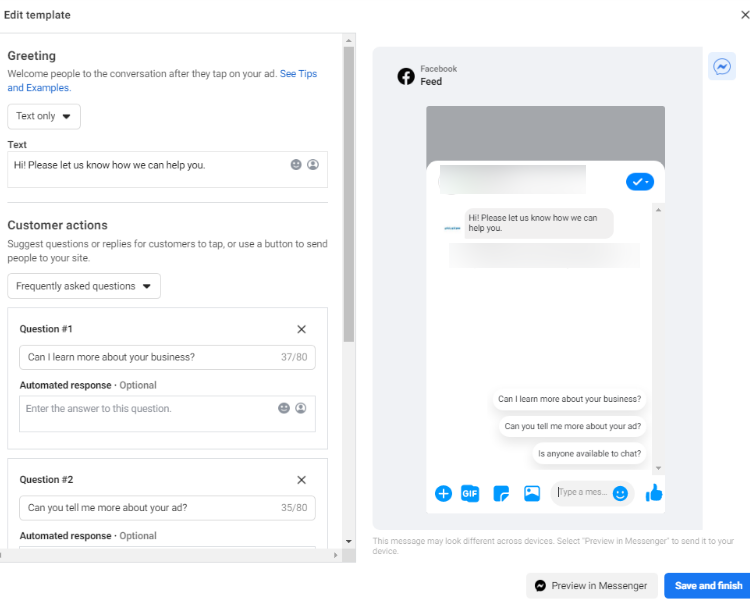Image resolution: width=750 pixels, height=604 pixels.
Task: Click the thumbs-up like icon in preview
Action: click(654, 493)
